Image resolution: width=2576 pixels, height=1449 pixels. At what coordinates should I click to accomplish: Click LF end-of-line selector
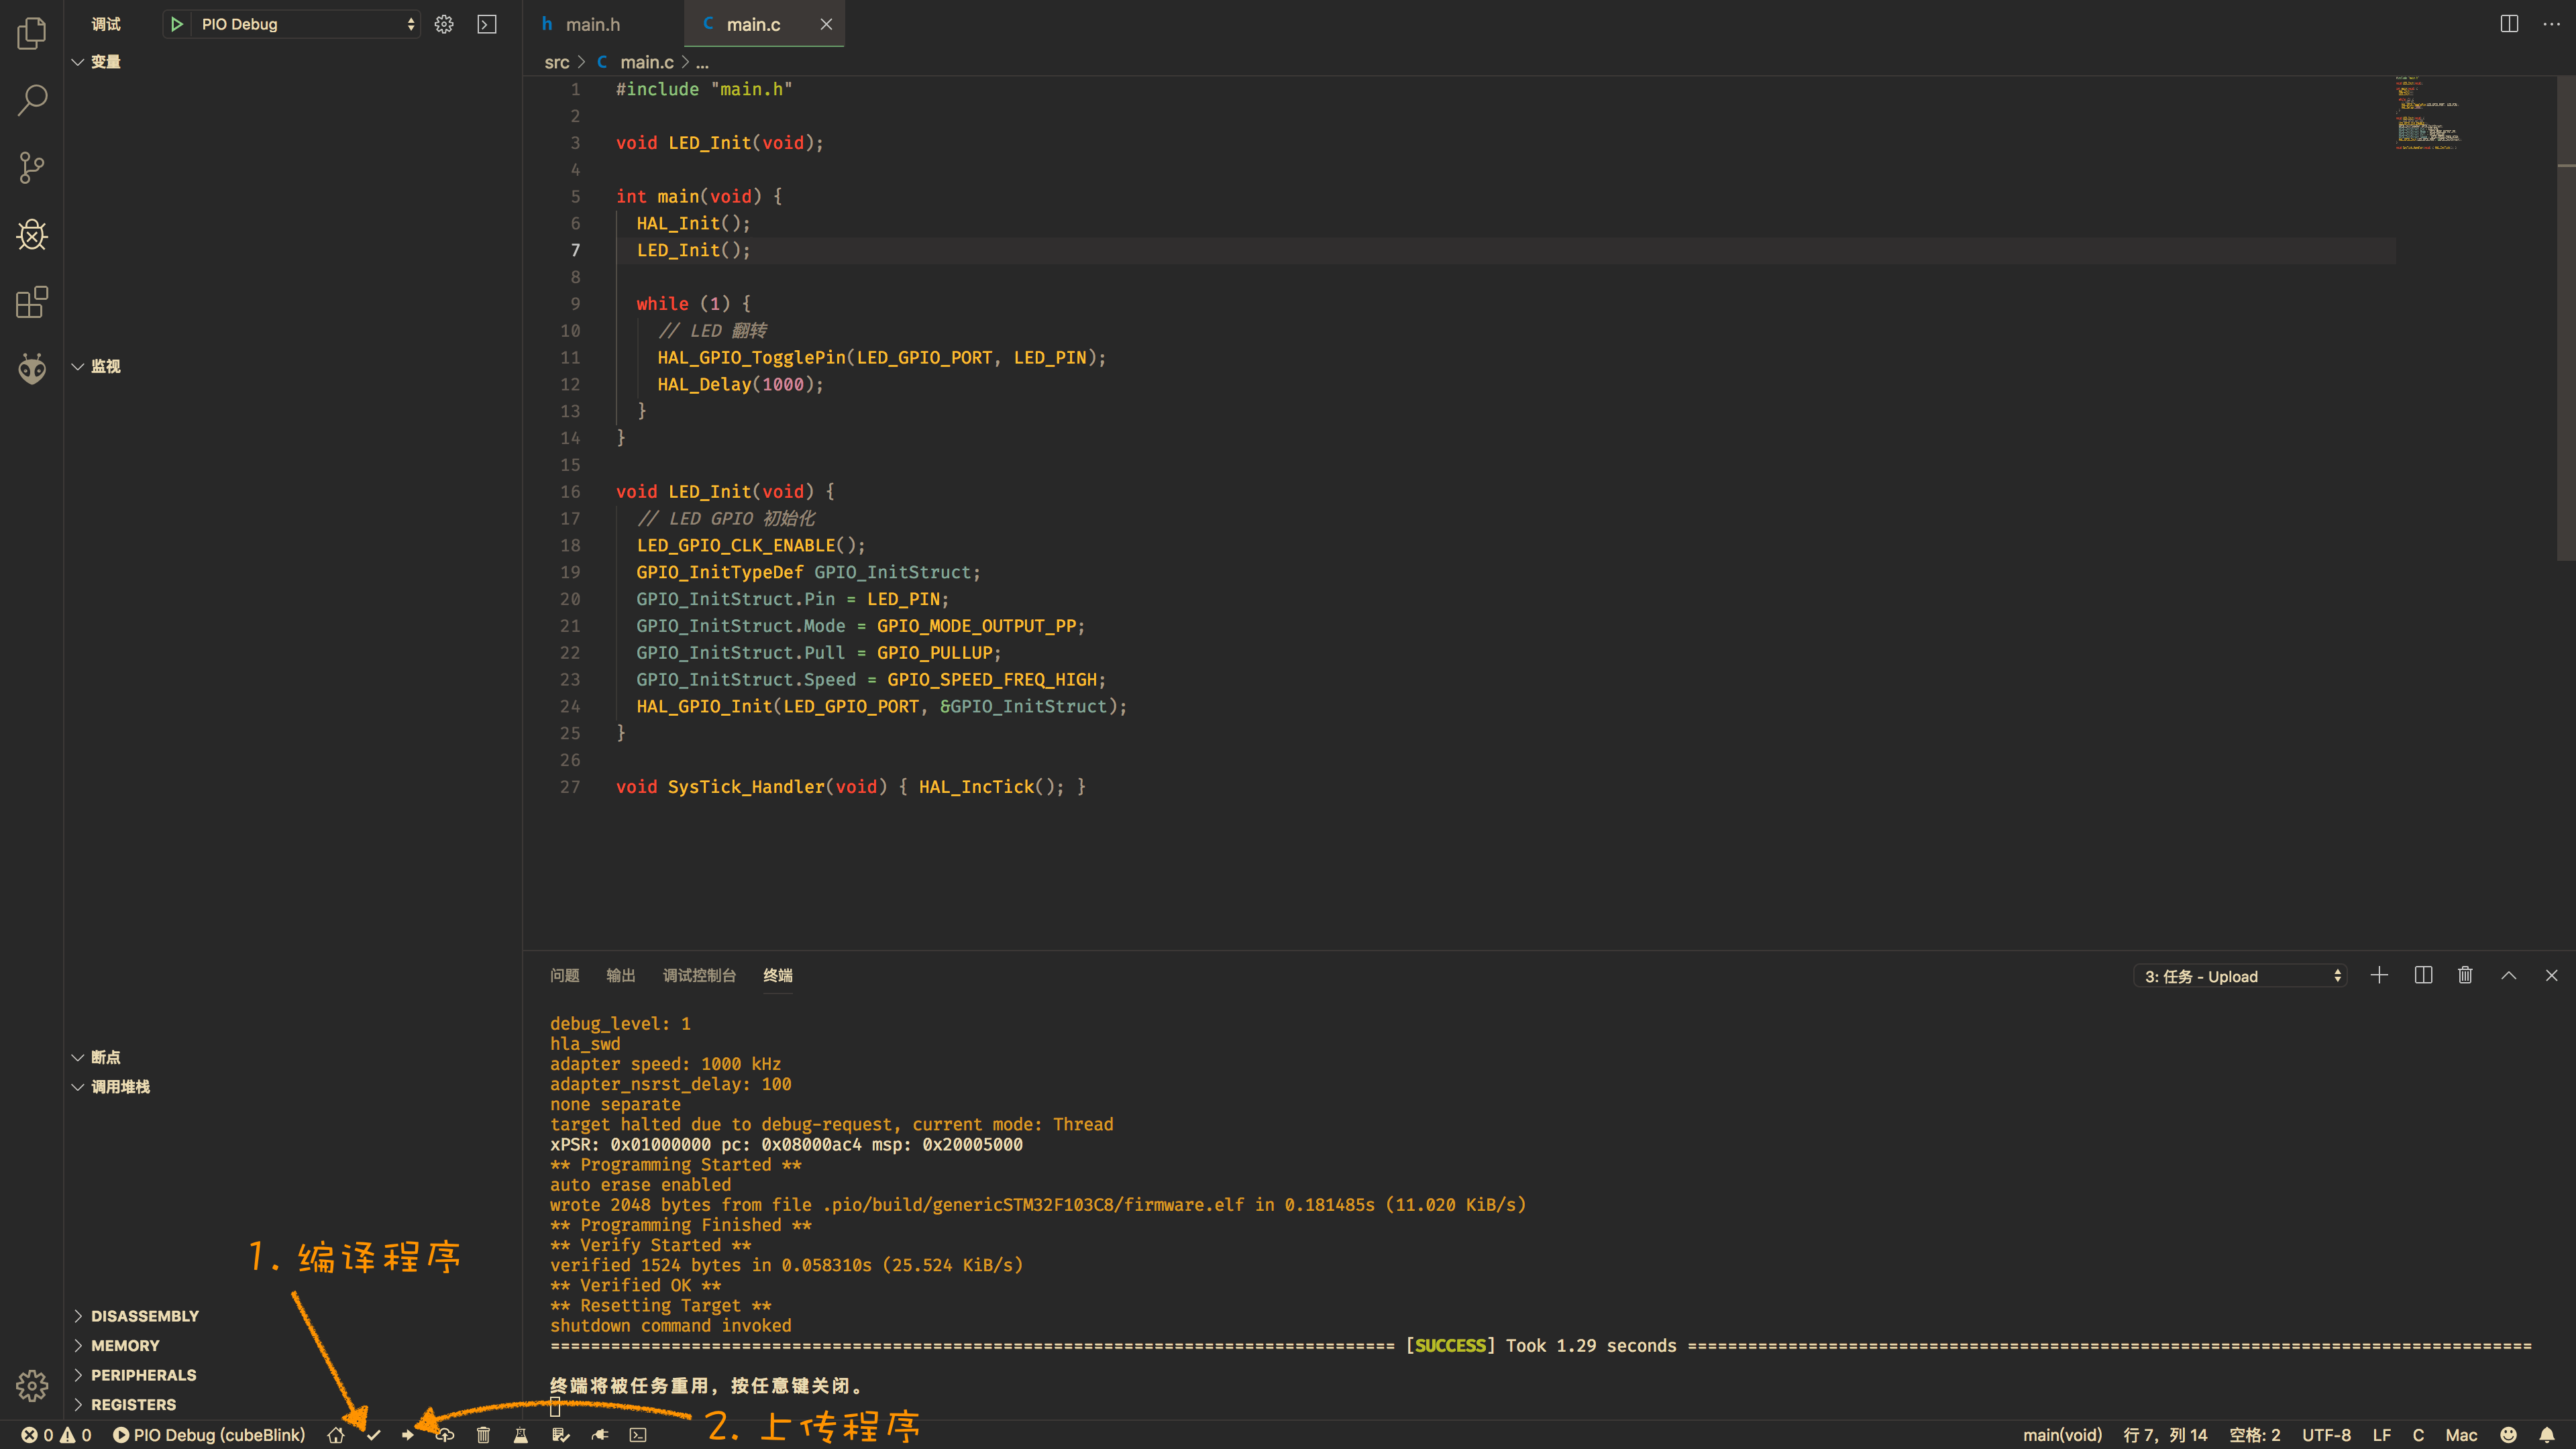coord(2382,1435)
